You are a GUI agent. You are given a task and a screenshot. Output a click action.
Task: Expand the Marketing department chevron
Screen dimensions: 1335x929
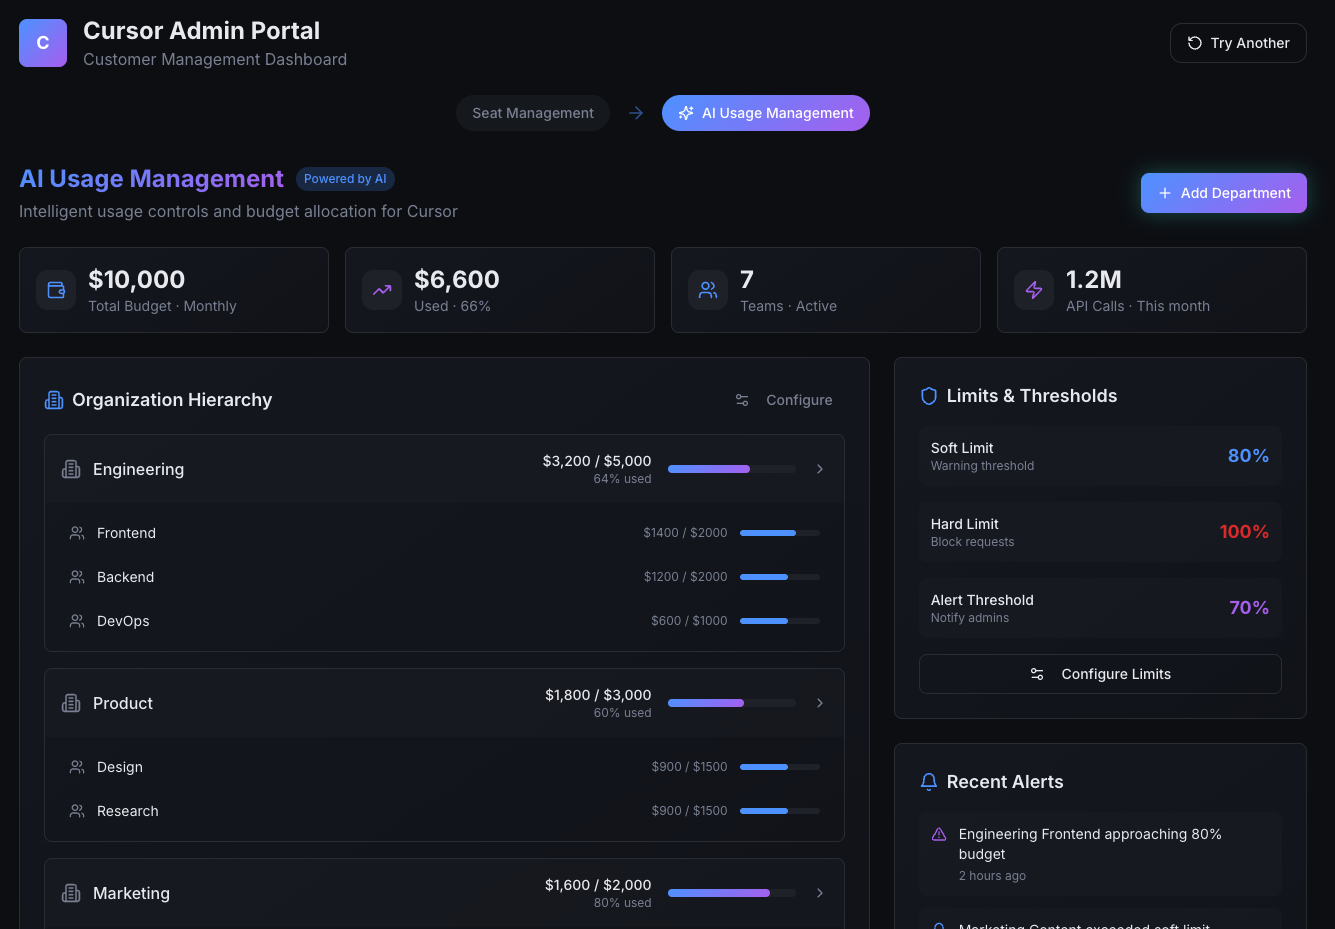[x=820, y=893]
